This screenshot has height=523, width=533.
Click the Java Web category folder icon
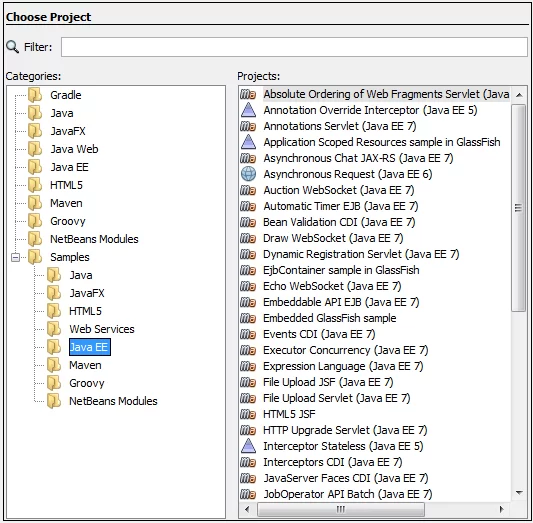(x=35, y=149)
